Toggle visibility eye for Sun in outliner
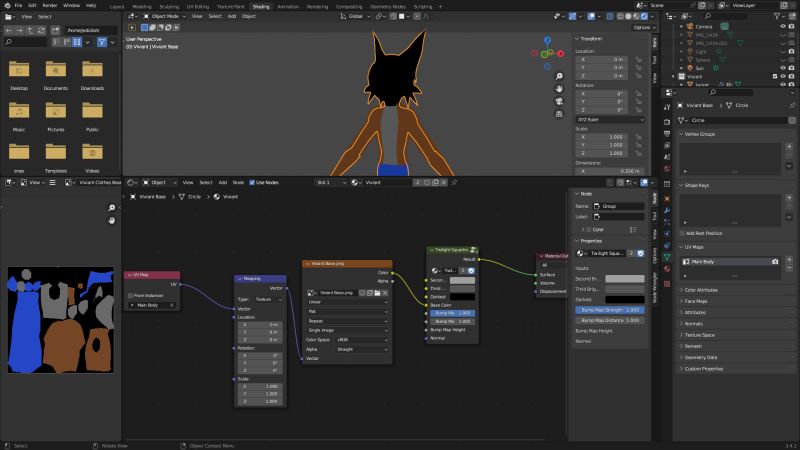800x450 pixels. [x=783, y=68]
